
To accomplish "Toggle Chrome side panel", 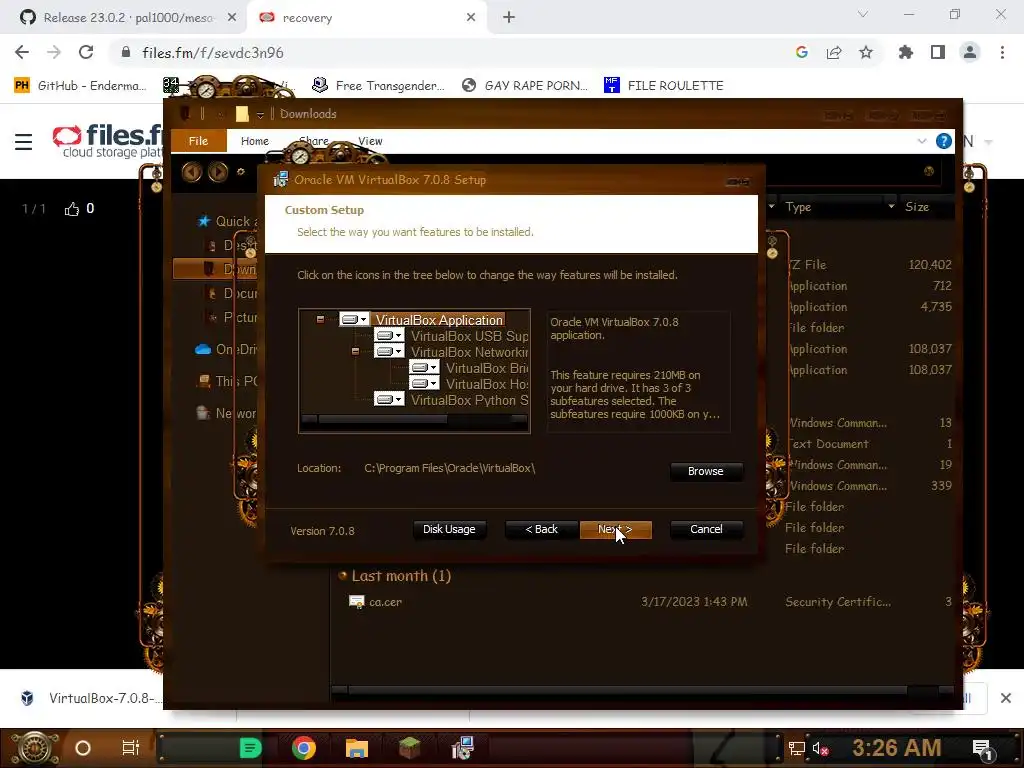I will pyautogui.click(x=938, y=52).
